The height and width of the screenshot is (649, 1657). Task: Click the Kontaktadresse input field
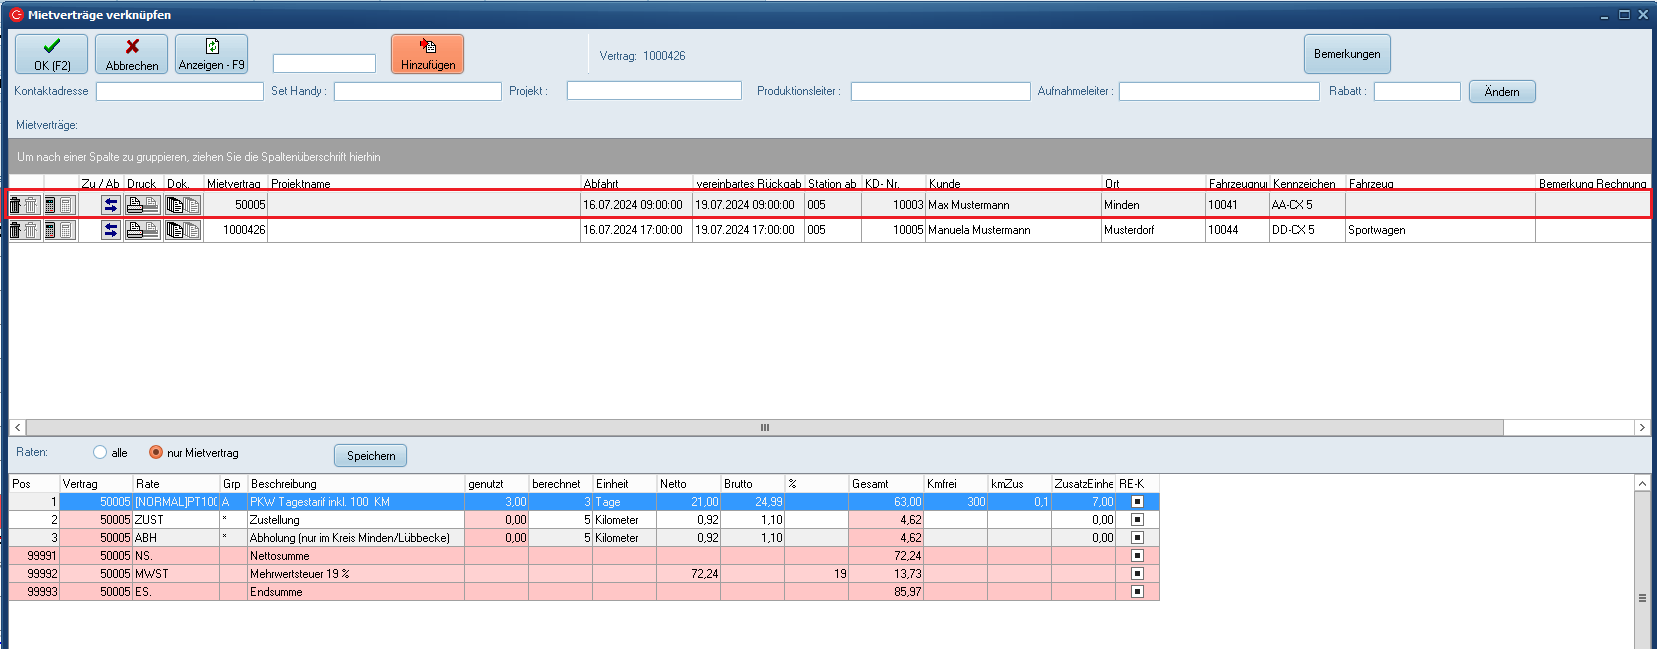pos(180,92)
